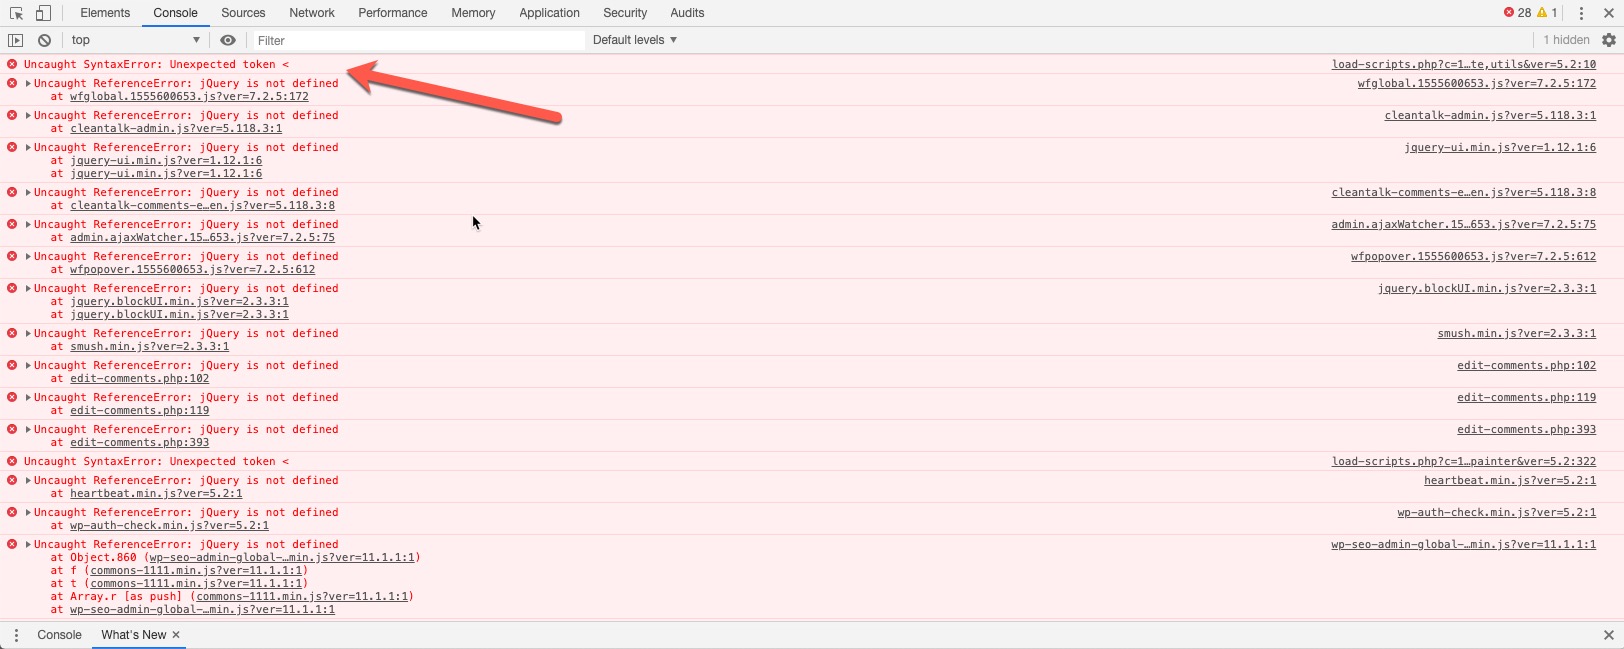Click the red error count badge
Screen dimensions: 1624x649
[x=1517, y=13]
